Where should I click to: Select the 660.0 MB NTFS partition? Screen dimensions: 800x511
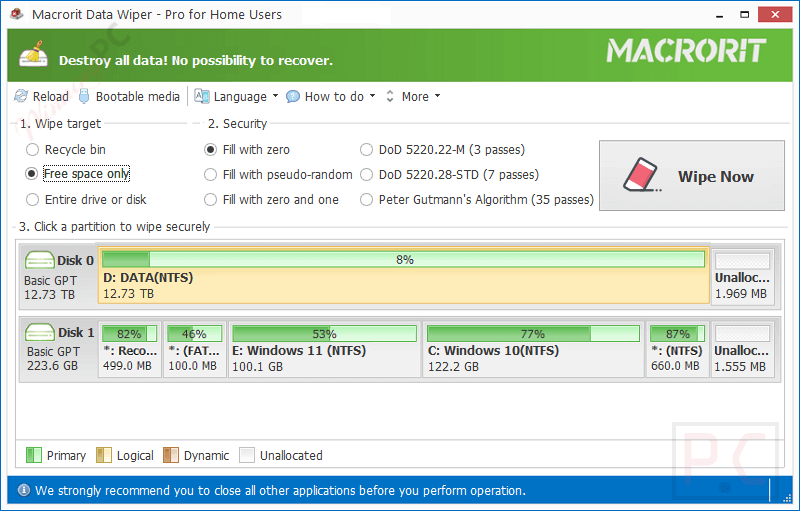pos(678,349)
